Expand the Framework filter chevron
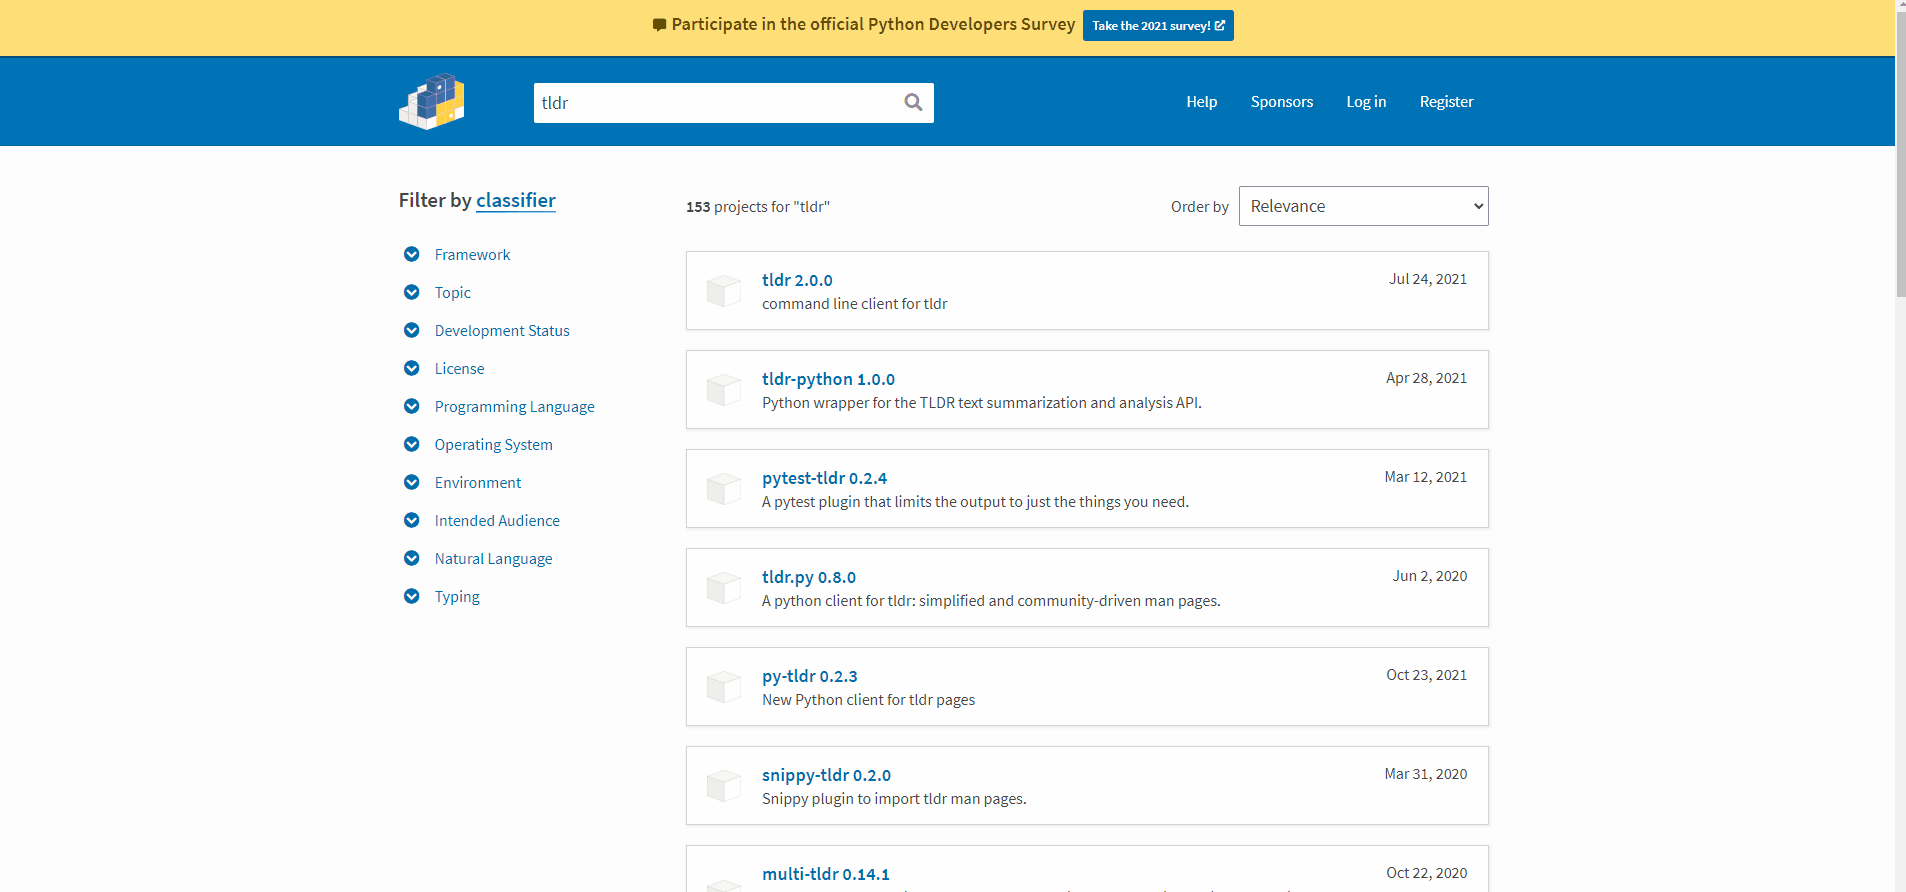The image size is (1906, 892). click(x=411, y=254)
